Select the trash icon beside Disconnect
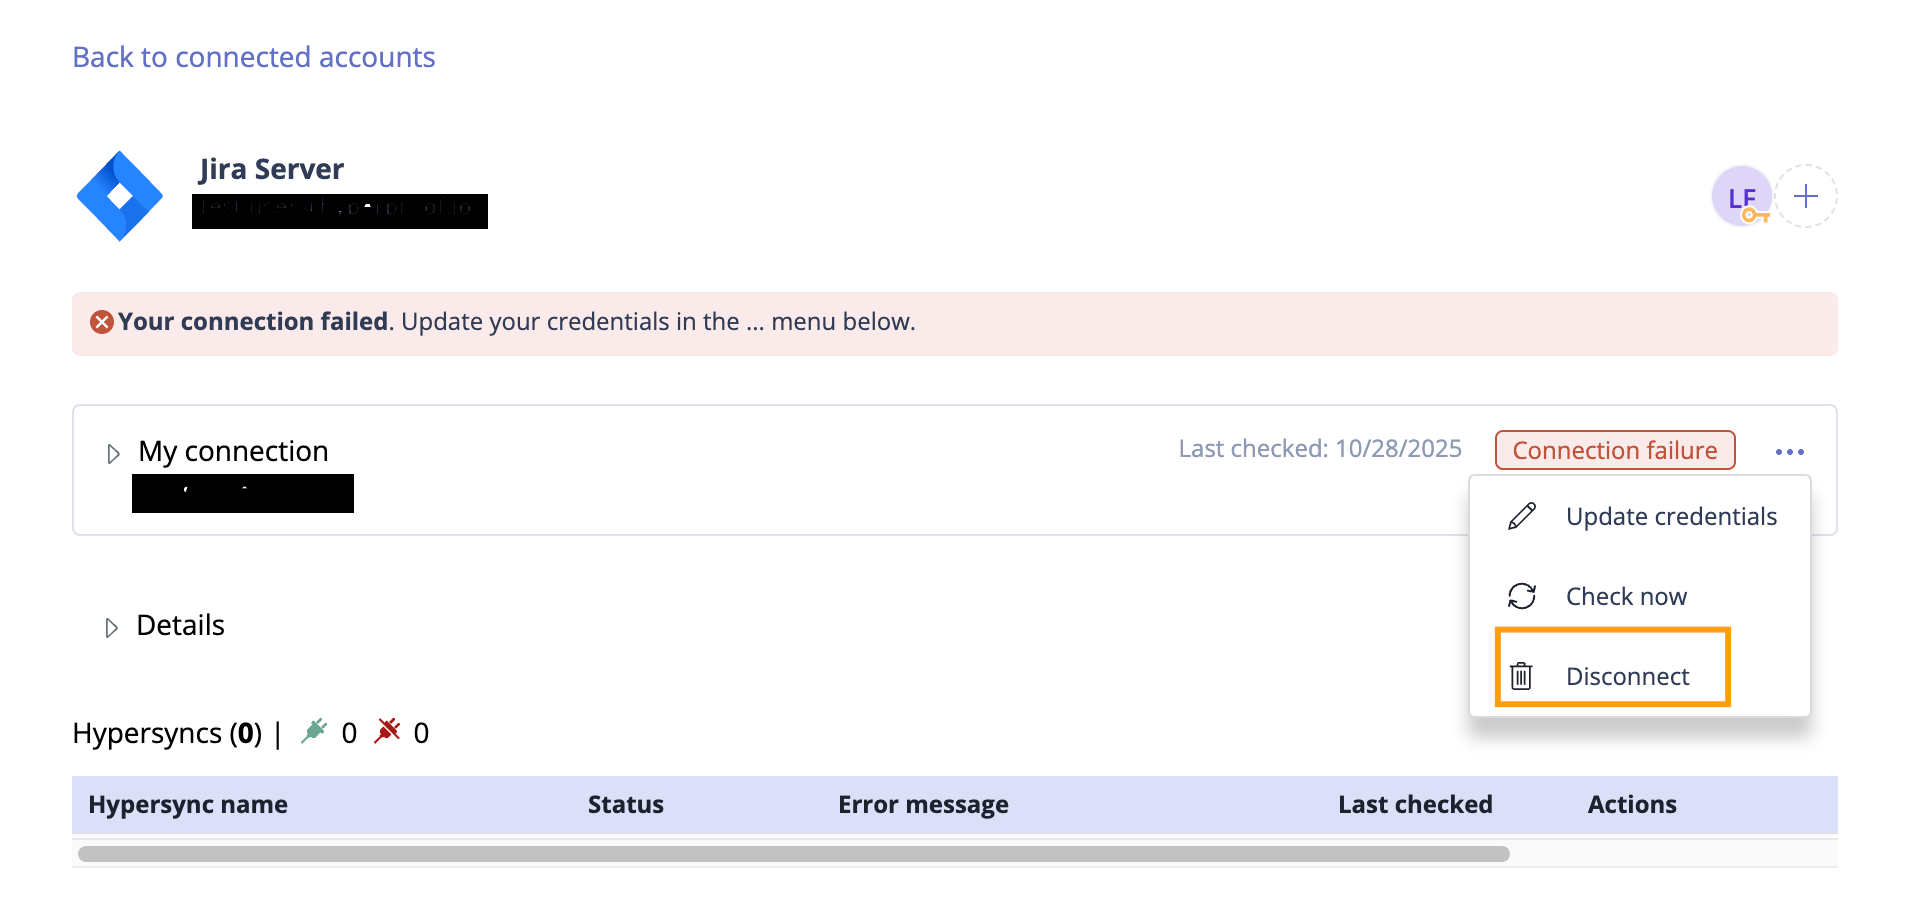Image resolution: width=1906 pixels, height=910 pixels. tap(1521, 676)
